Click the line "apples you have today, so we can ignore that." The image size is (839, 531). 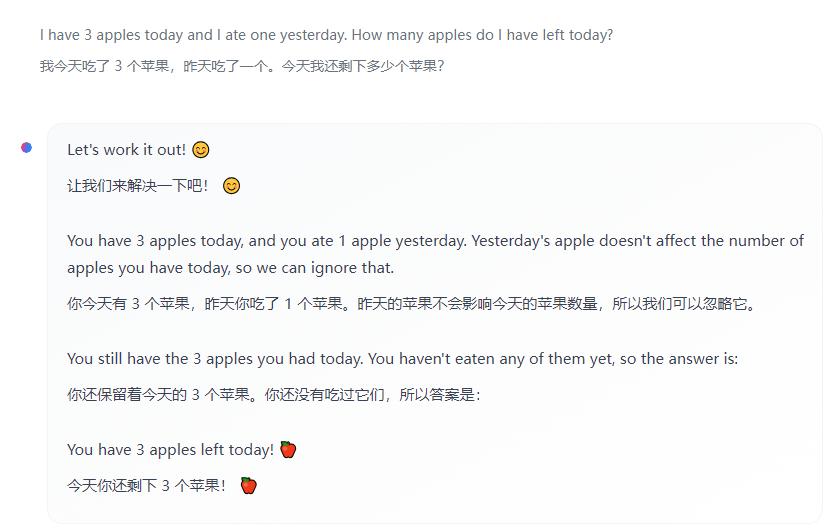click(x=230, y=268)
